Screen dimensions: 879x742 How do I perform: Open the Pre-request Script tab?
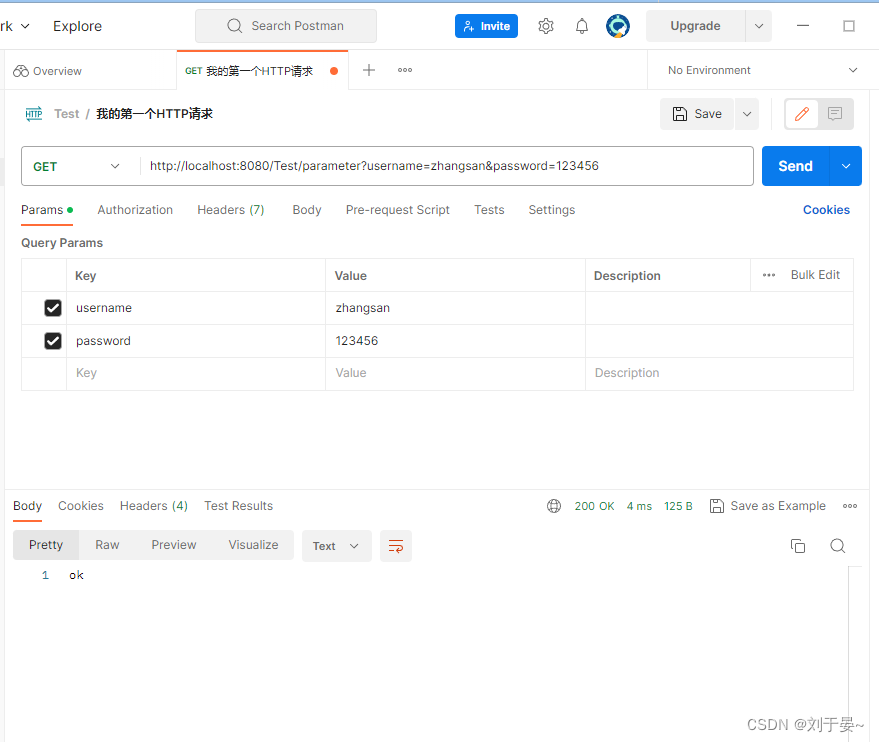click(397, 210)
